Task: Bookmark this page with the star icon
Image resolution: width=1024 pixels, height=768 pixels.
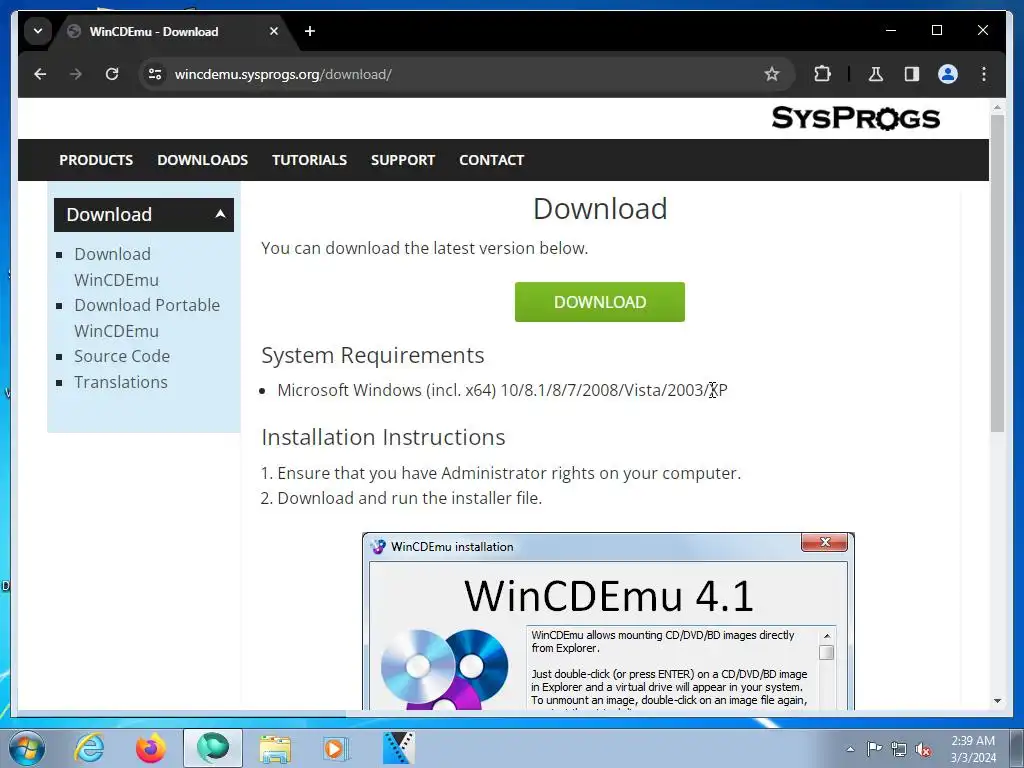Action: (772, 74)
